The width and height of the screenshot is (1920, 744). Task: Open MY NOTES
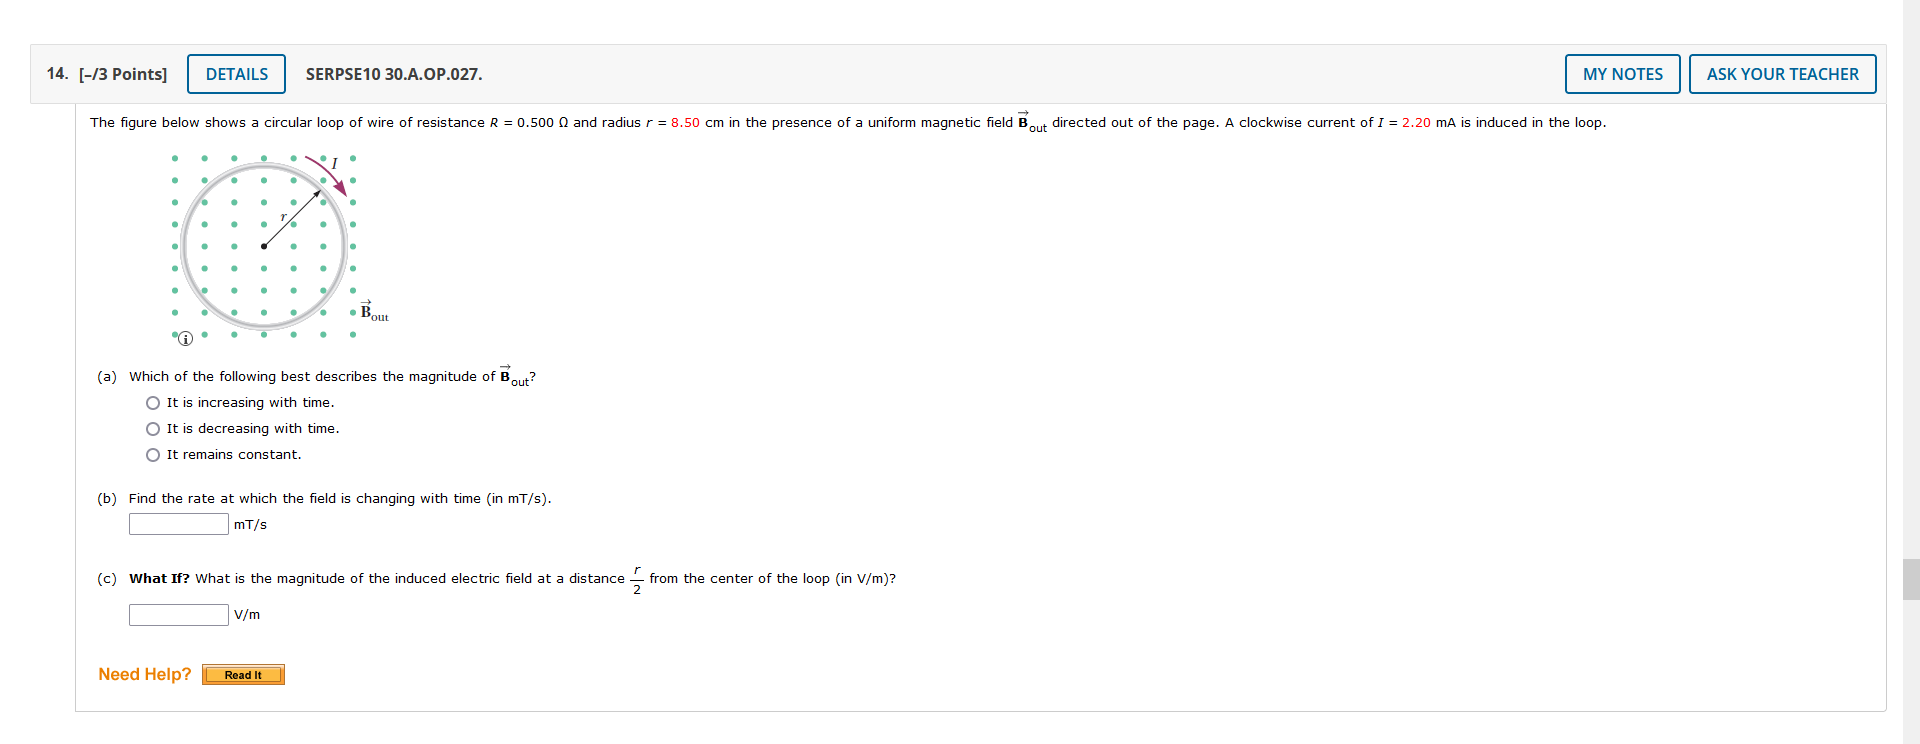1621,73
